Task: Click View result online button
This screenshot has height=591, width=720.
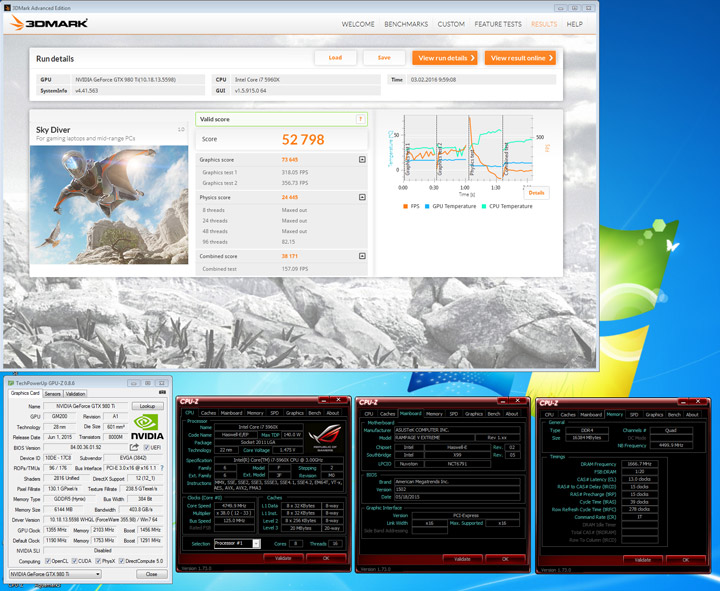Action: tap(520, 58)
